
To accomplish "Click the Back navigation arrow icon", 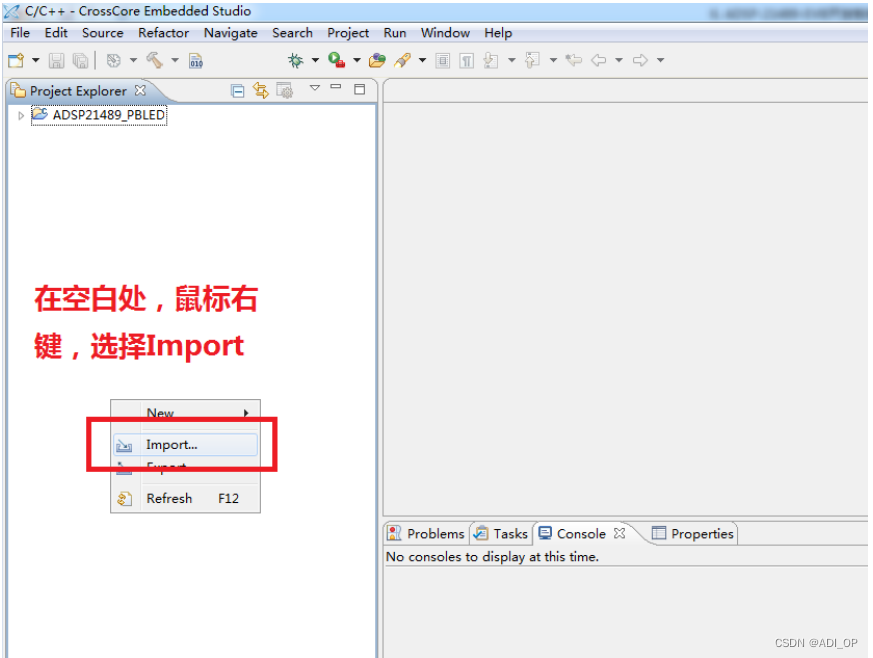I will click(599, 60).
